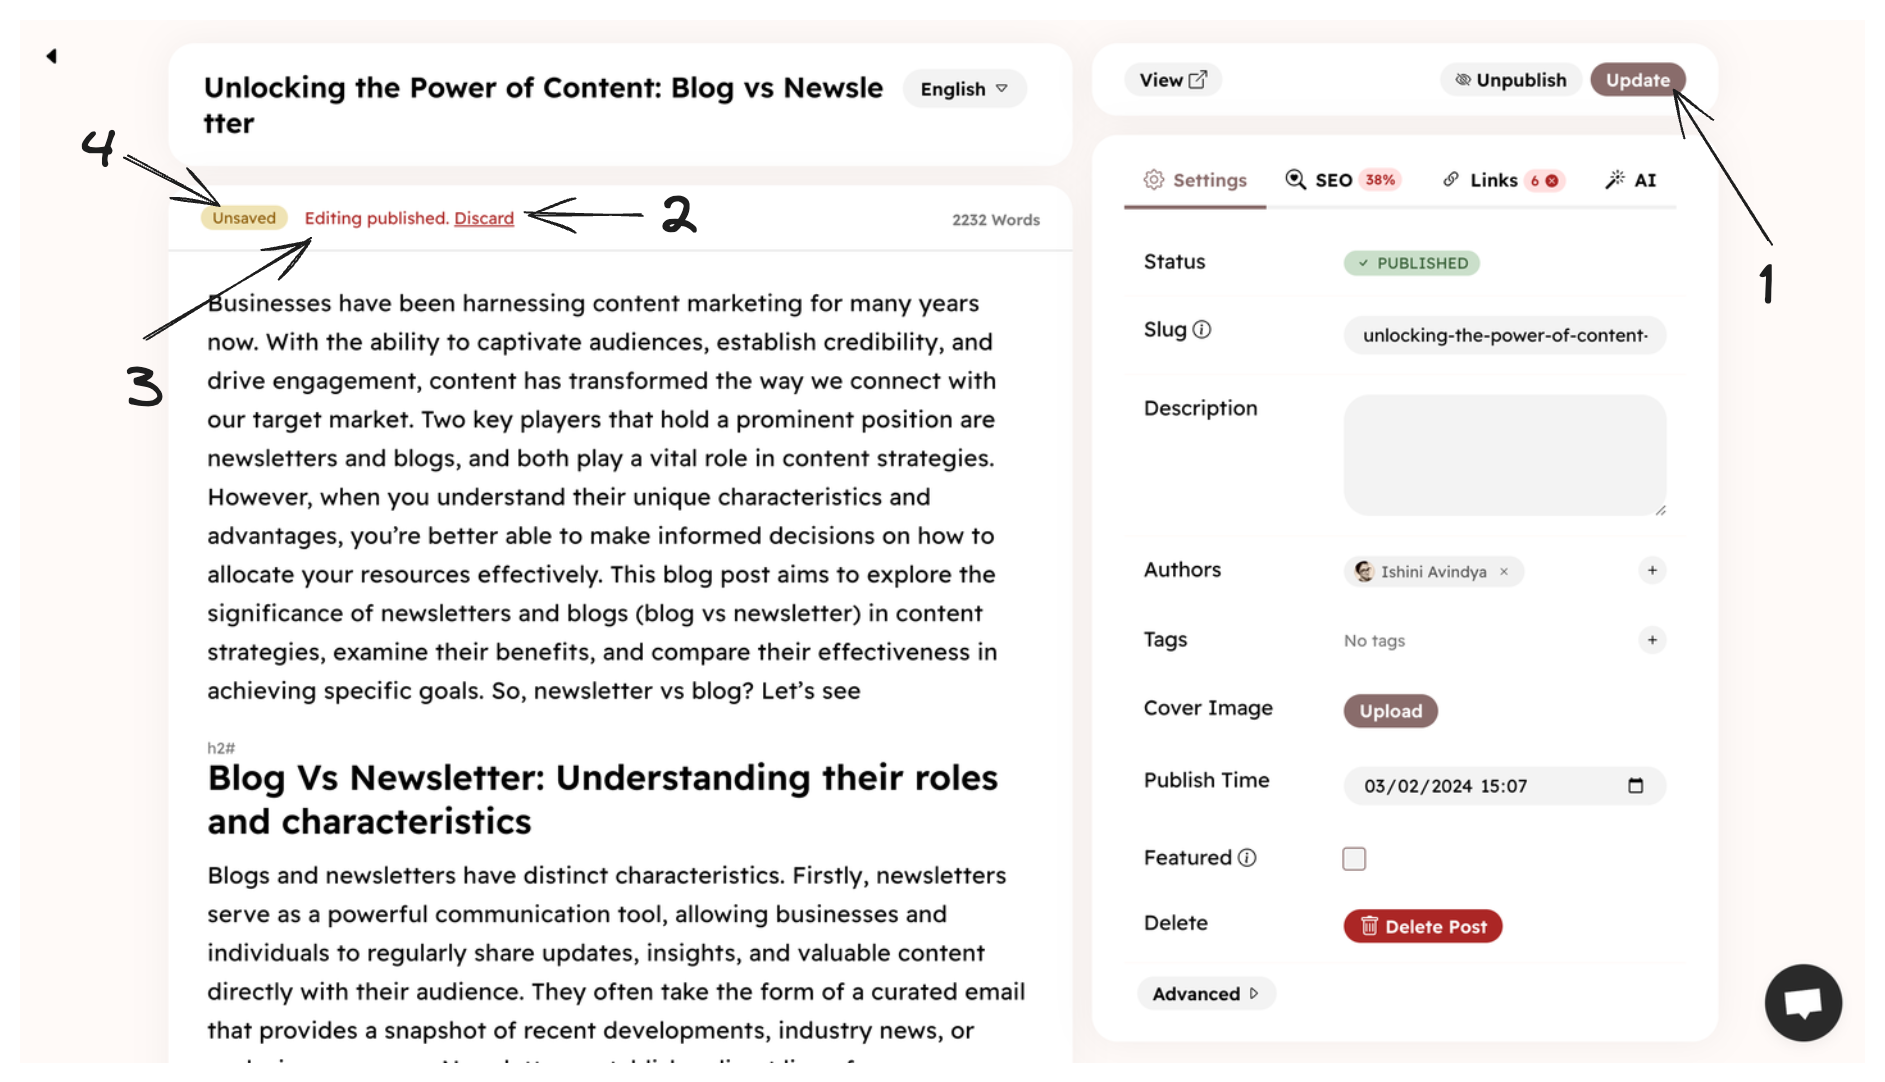Open calendar picker in Publish Time

click(x=1636, y=786)
